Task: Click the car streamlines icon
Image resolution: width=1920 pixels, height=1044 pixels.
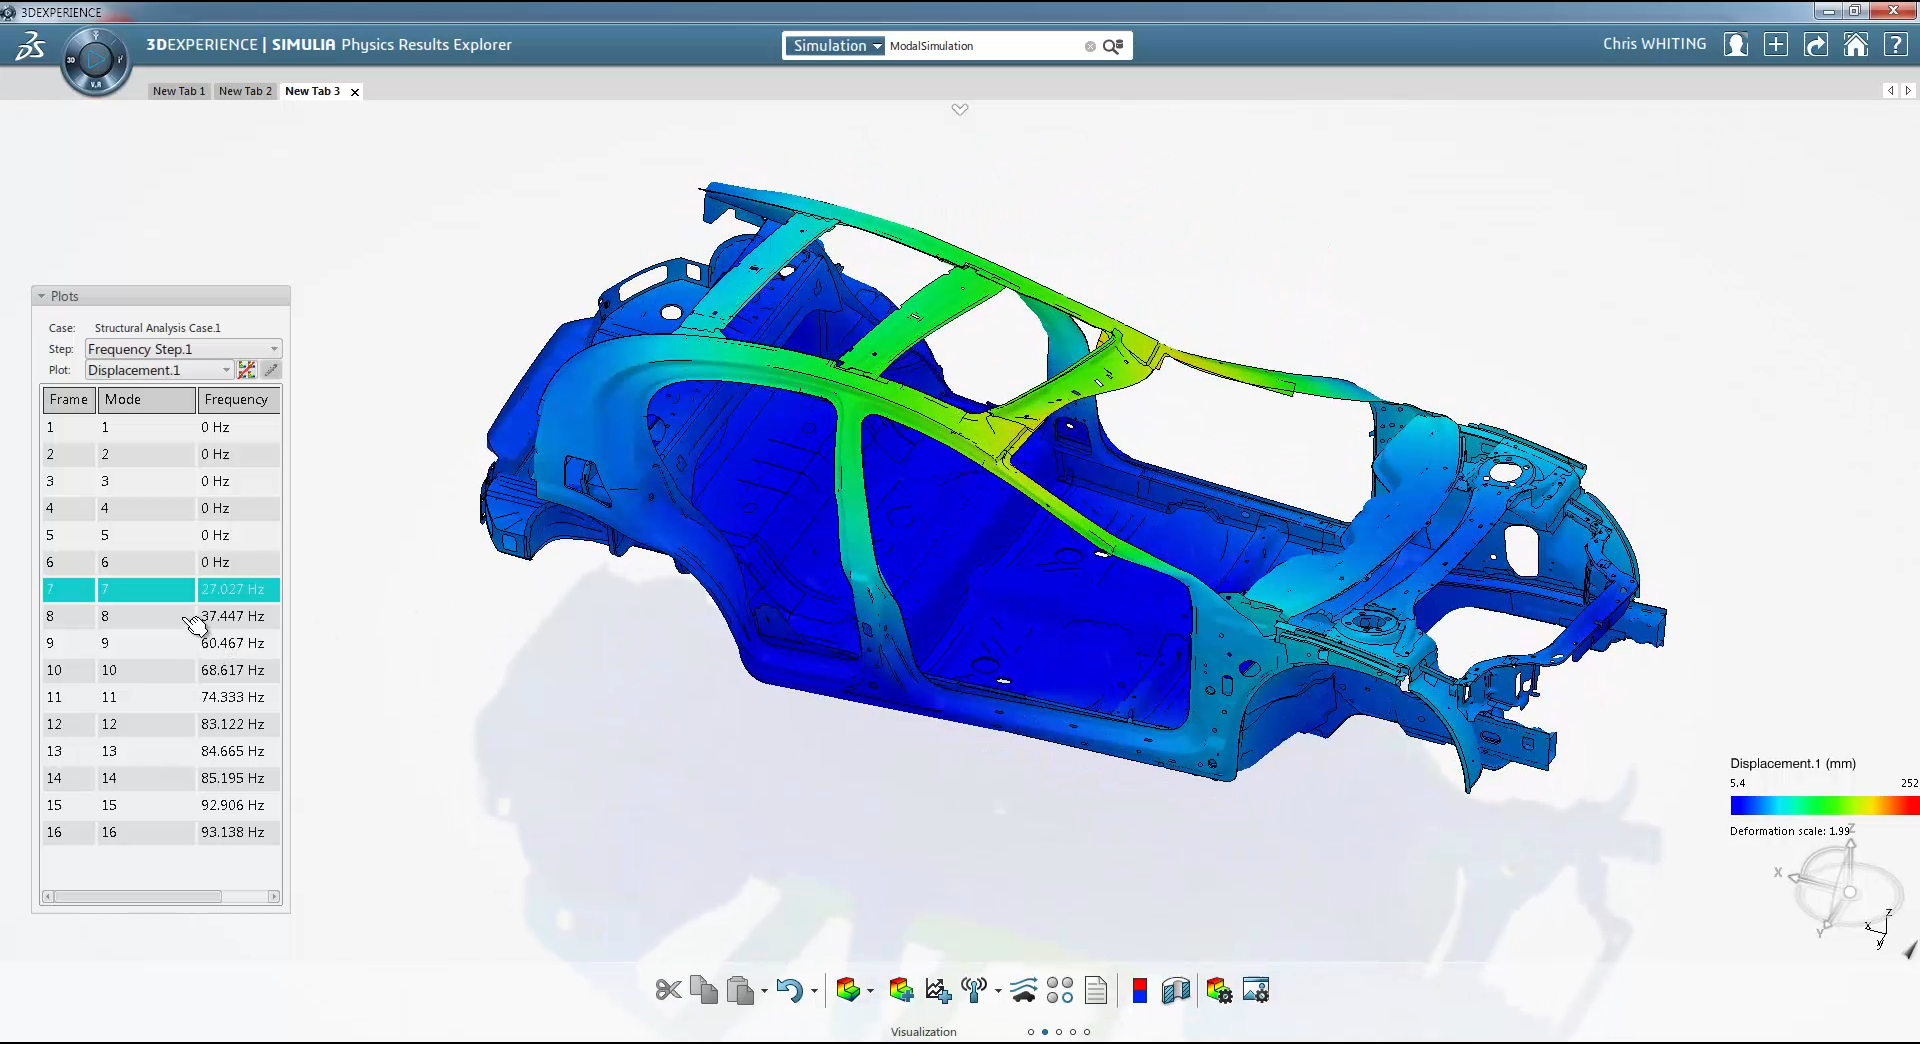Action: pos(1024,990)
